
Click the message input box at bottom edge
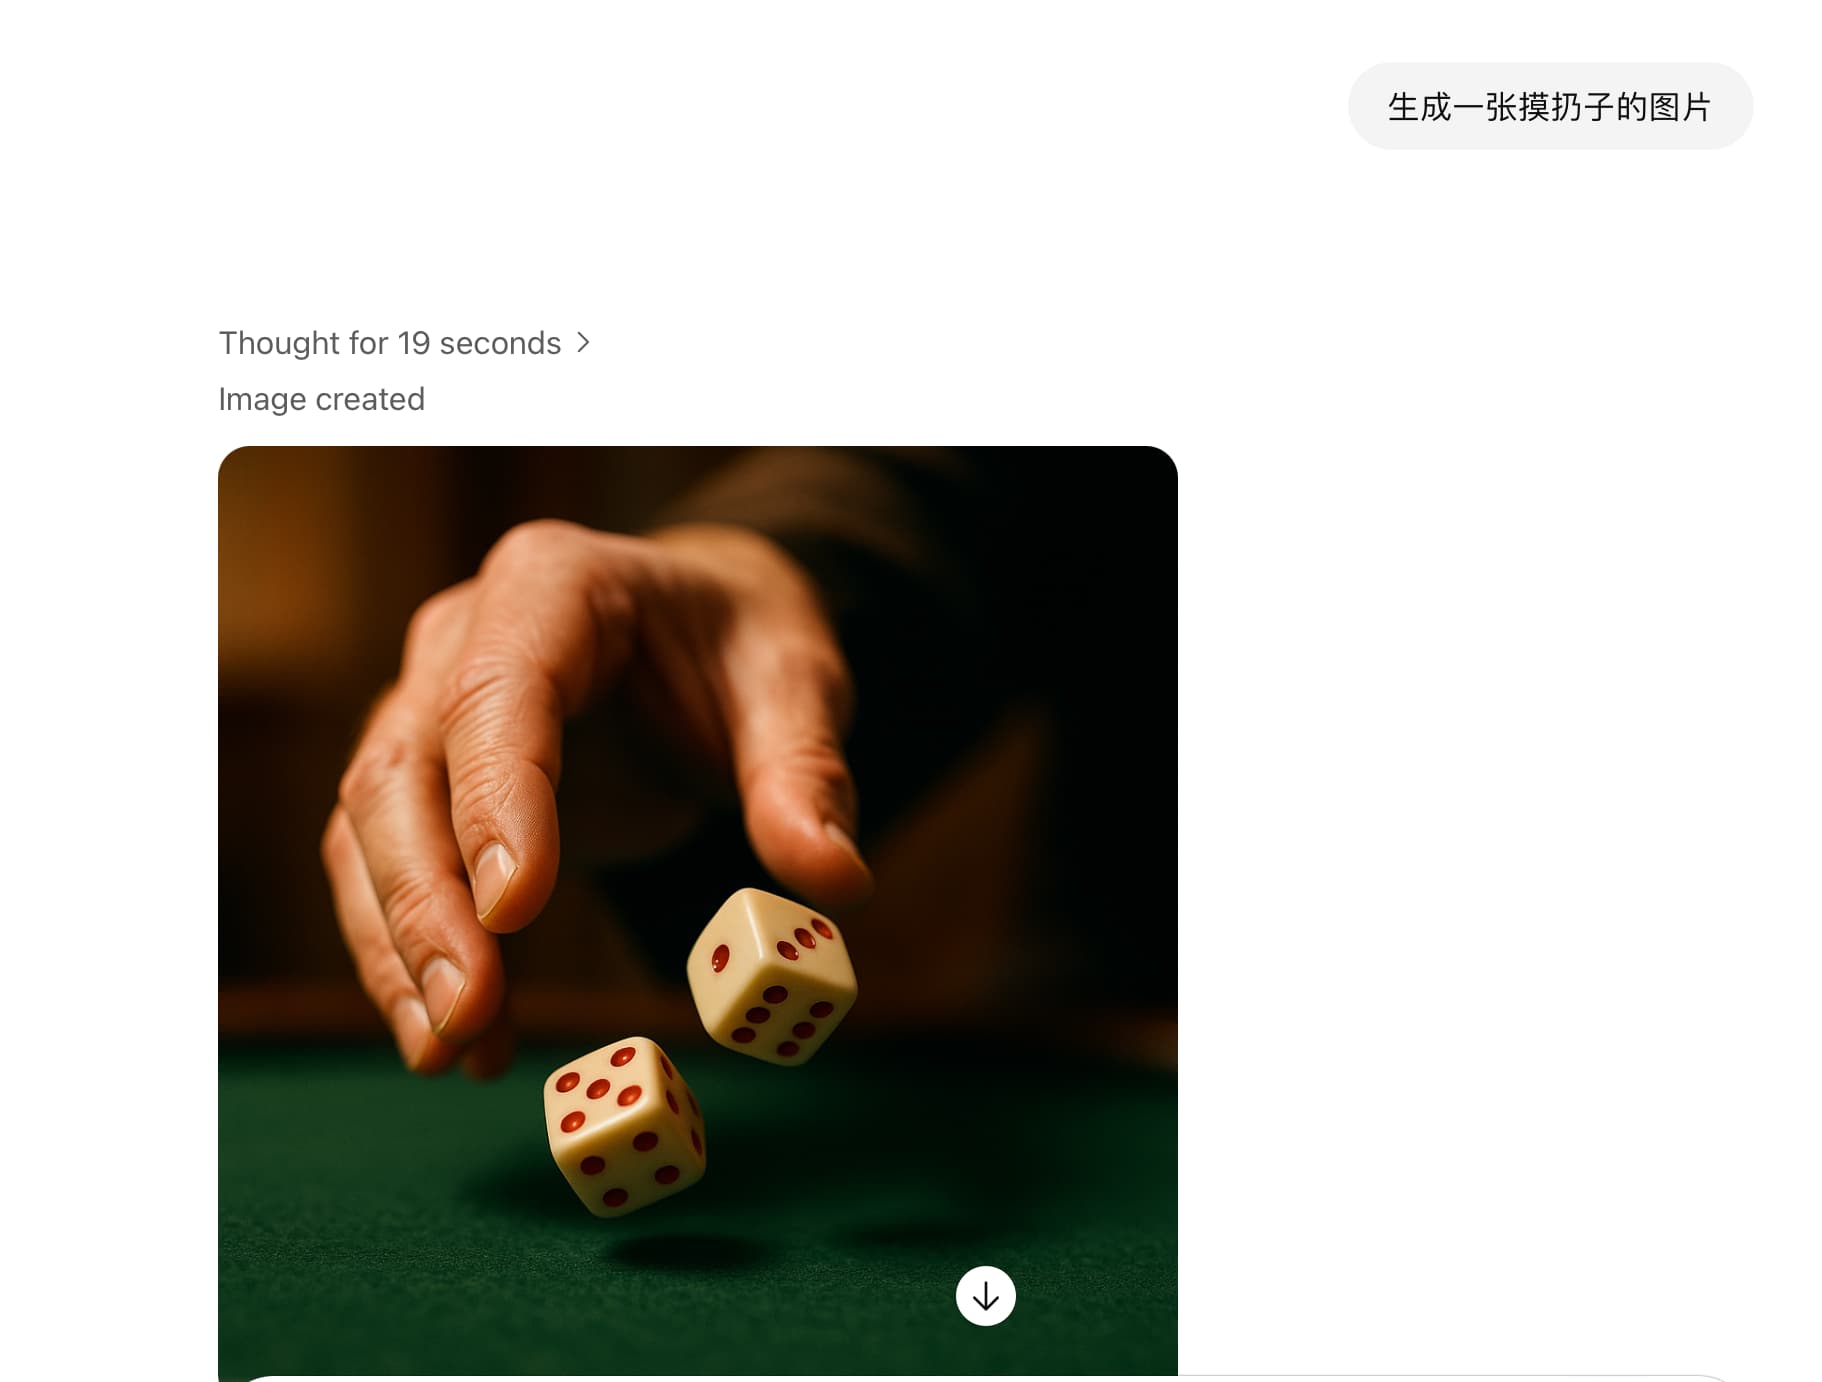pyautogui.click(x=985, y=1378)
